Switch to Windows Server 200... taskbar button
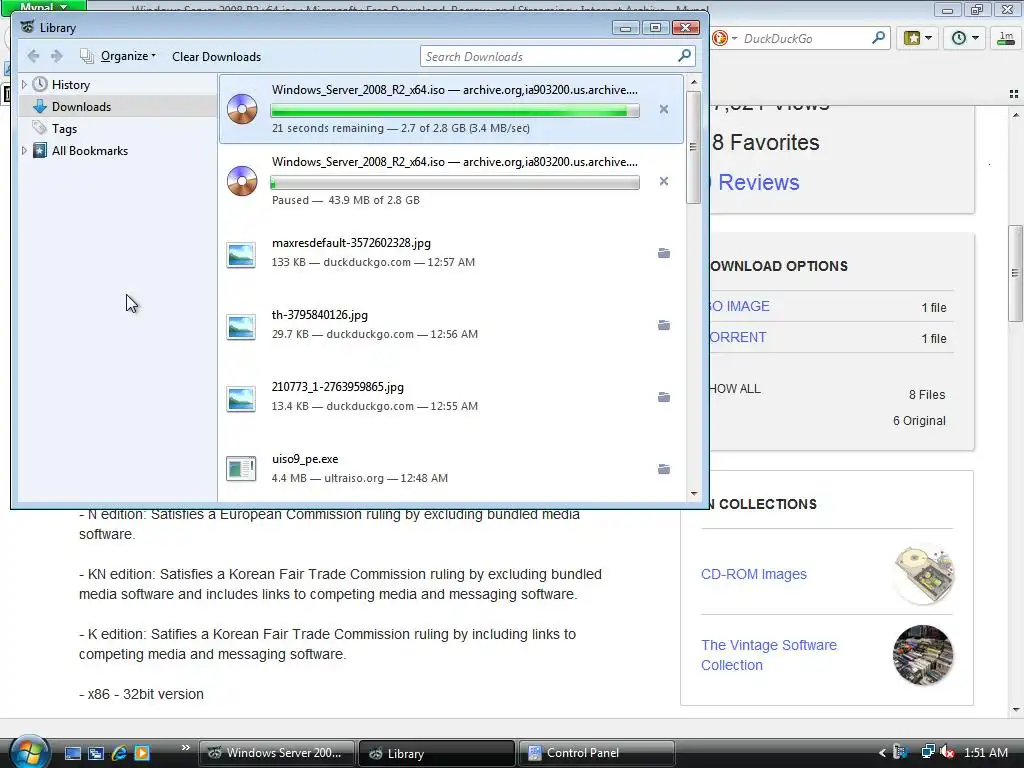Image resolution: width=1024 pixels, height=768 pixels. click(277, 753)
